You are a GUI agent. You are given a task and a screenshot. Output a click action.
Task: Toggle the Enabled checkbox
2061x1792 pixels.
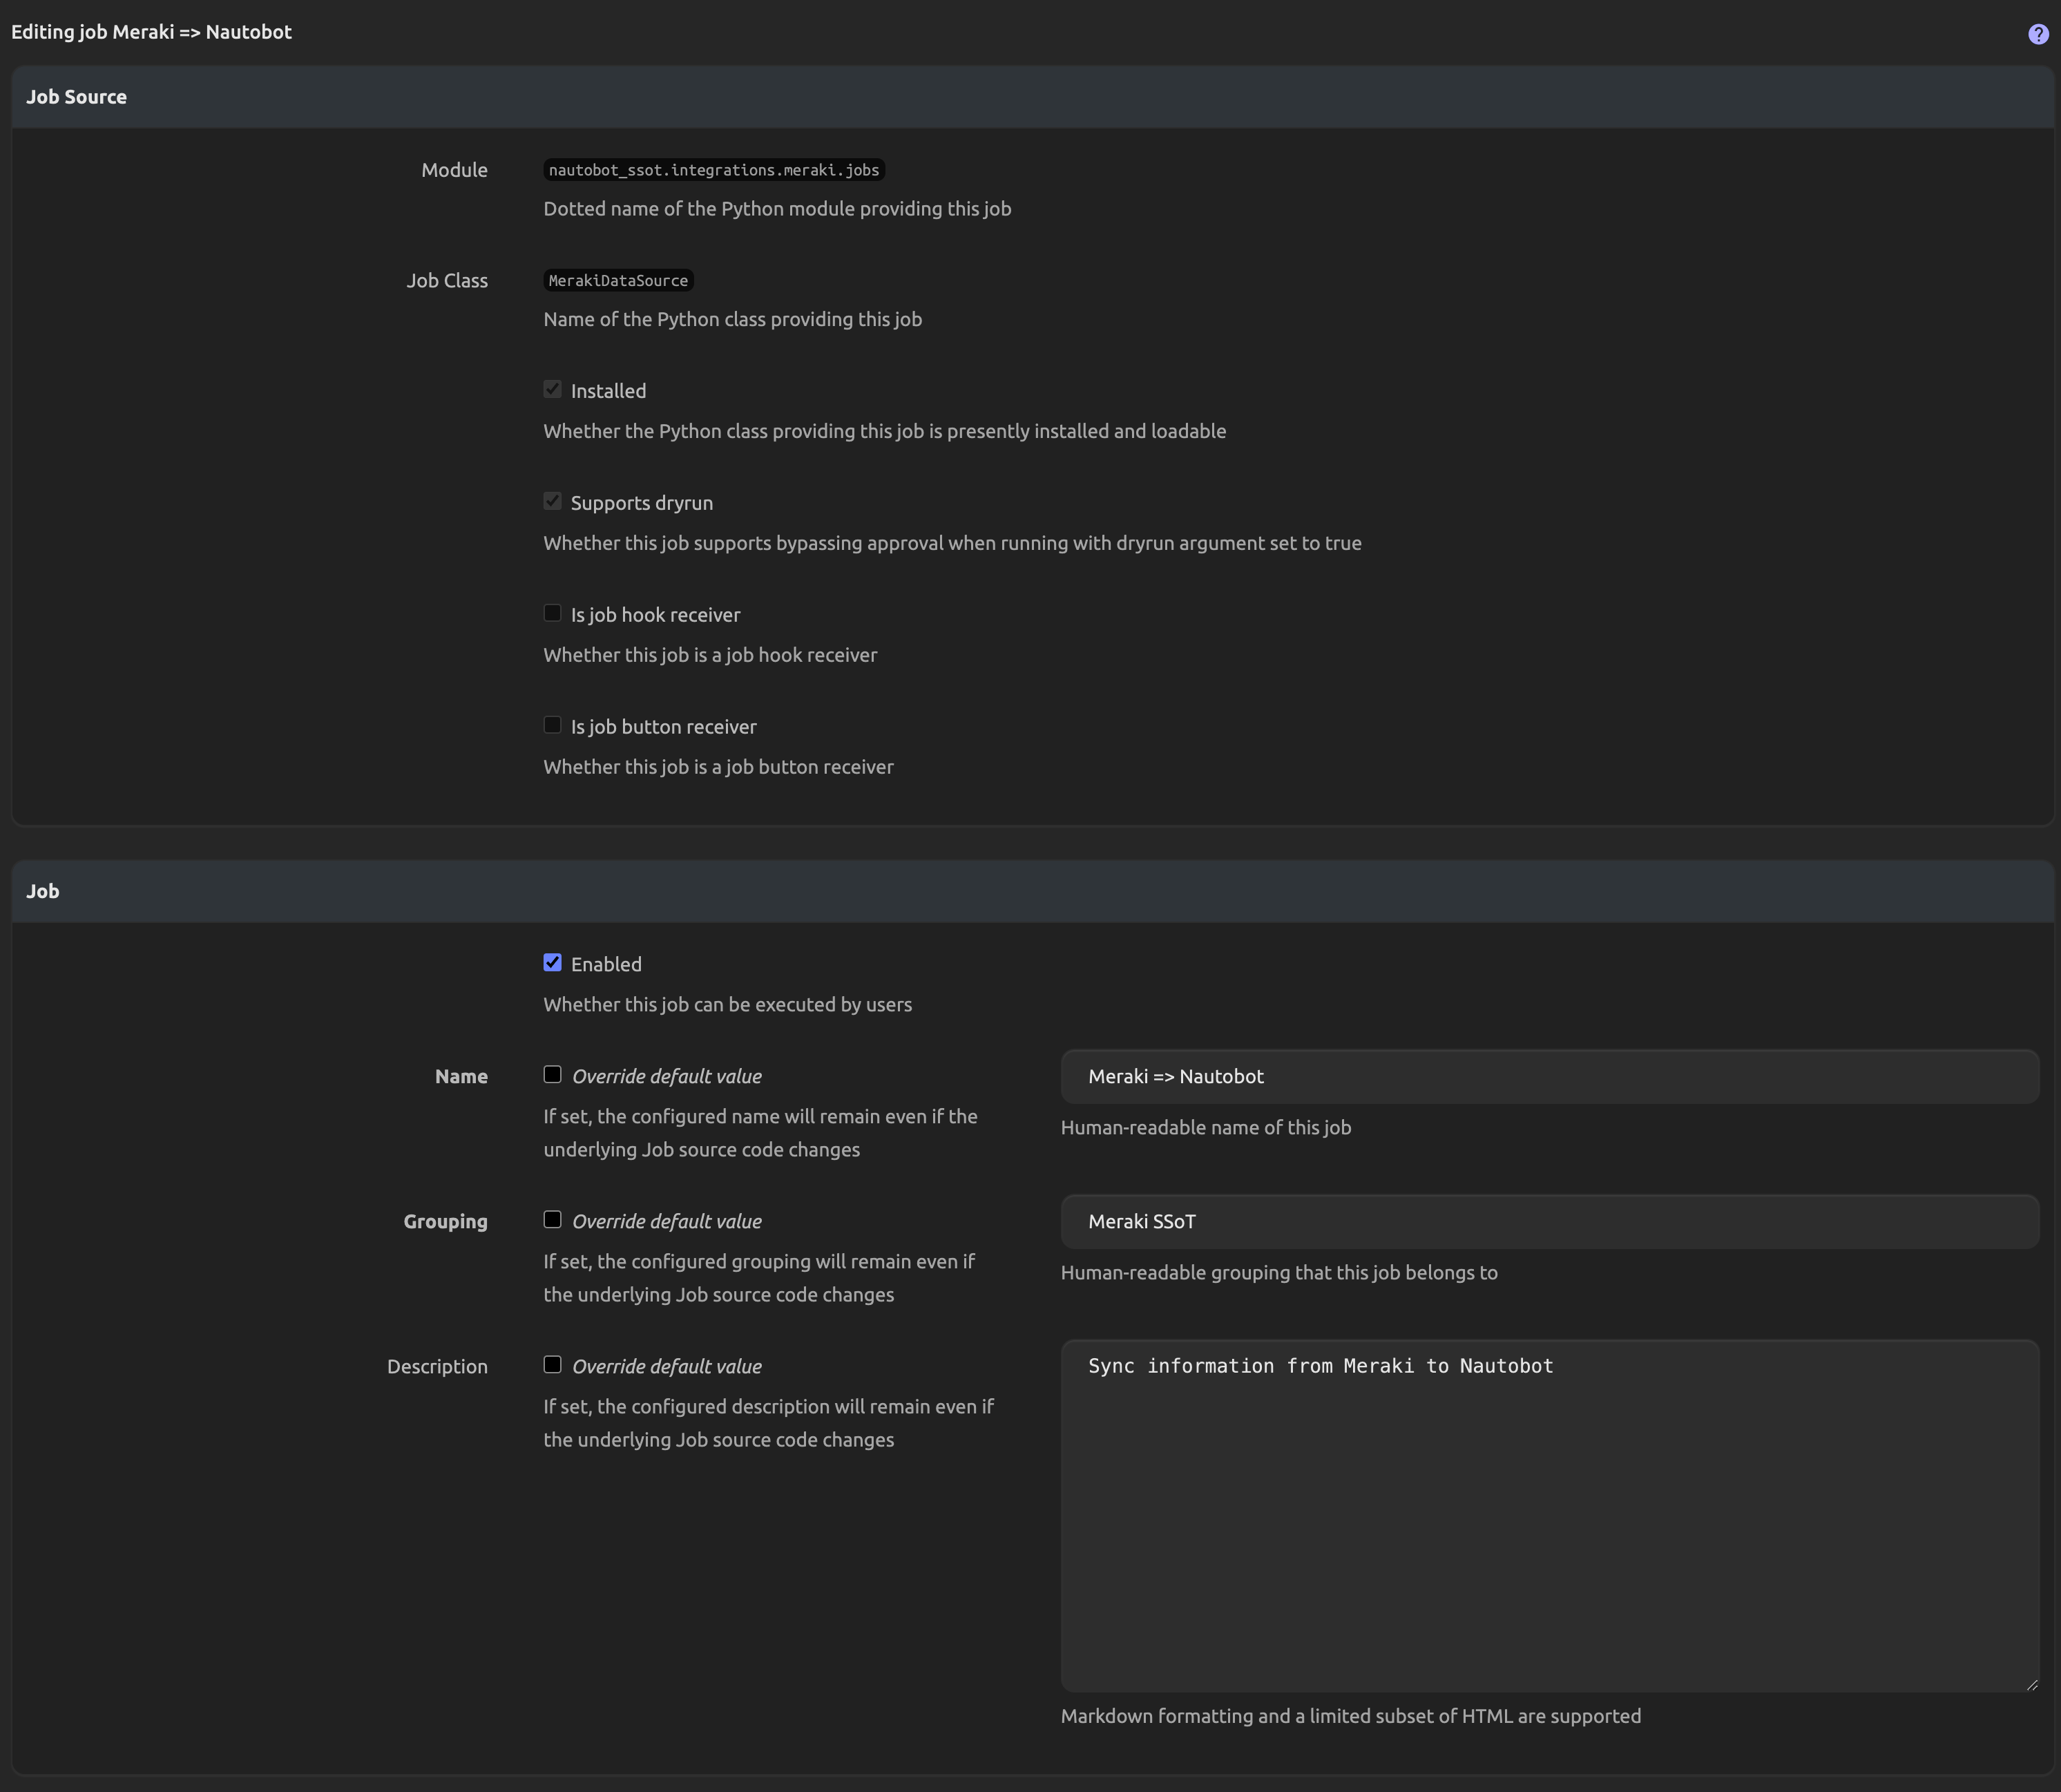point(552,962)
